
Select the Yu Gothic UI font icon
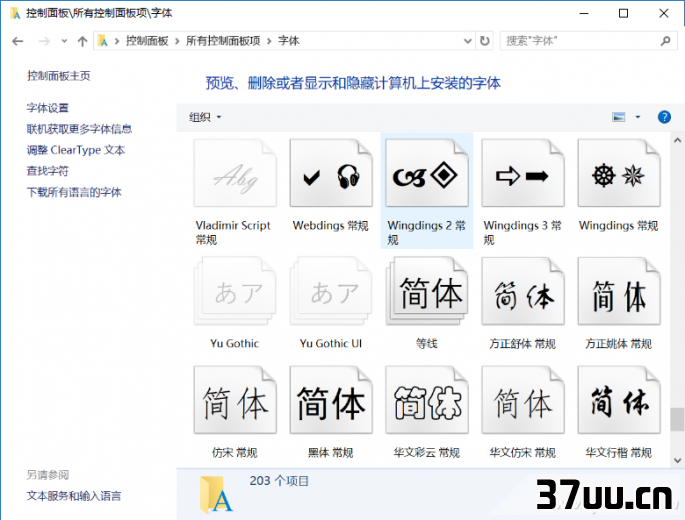click(331, 291)
